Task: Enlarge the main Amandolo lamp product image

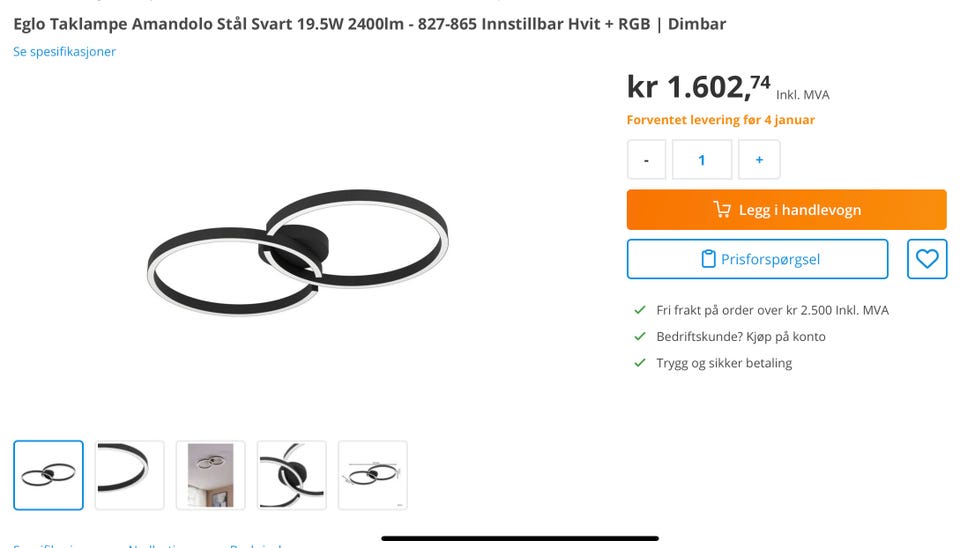Action: [298, 252]
